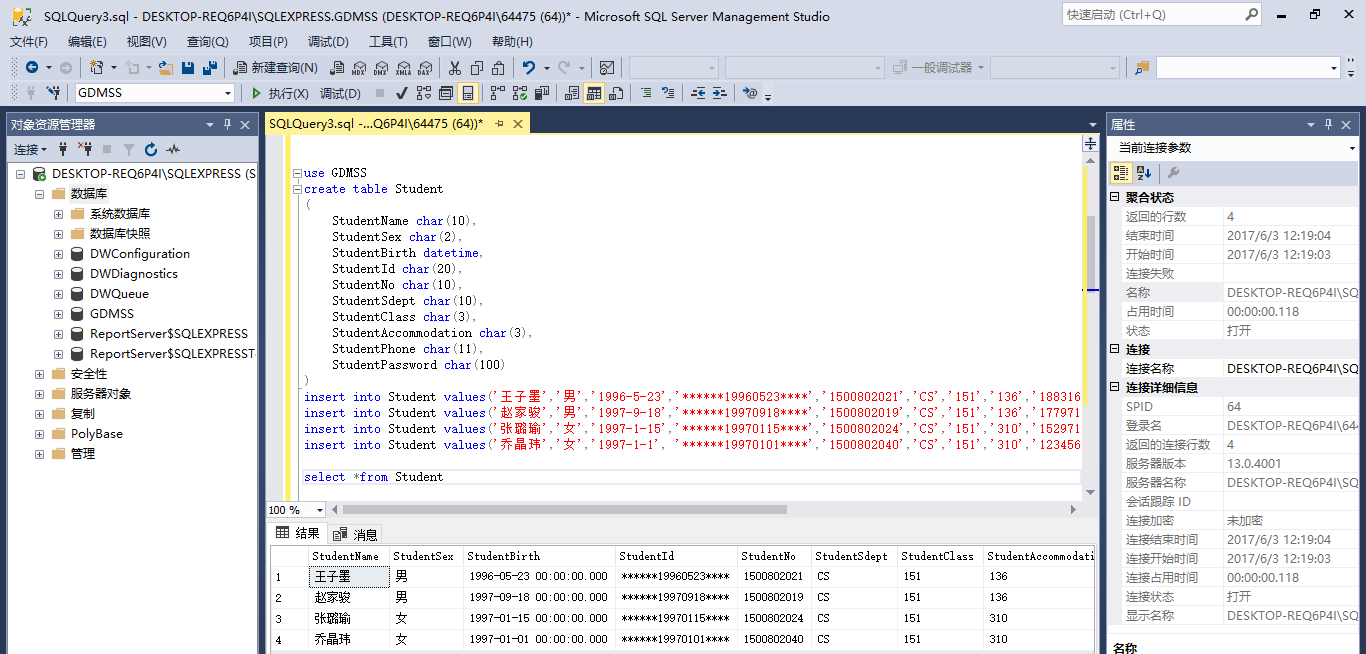Viewport: 1366px width, 654px height.
Task: Toggle Include Client Statistics
Action: pyautogui.click(x=541, y=93)
